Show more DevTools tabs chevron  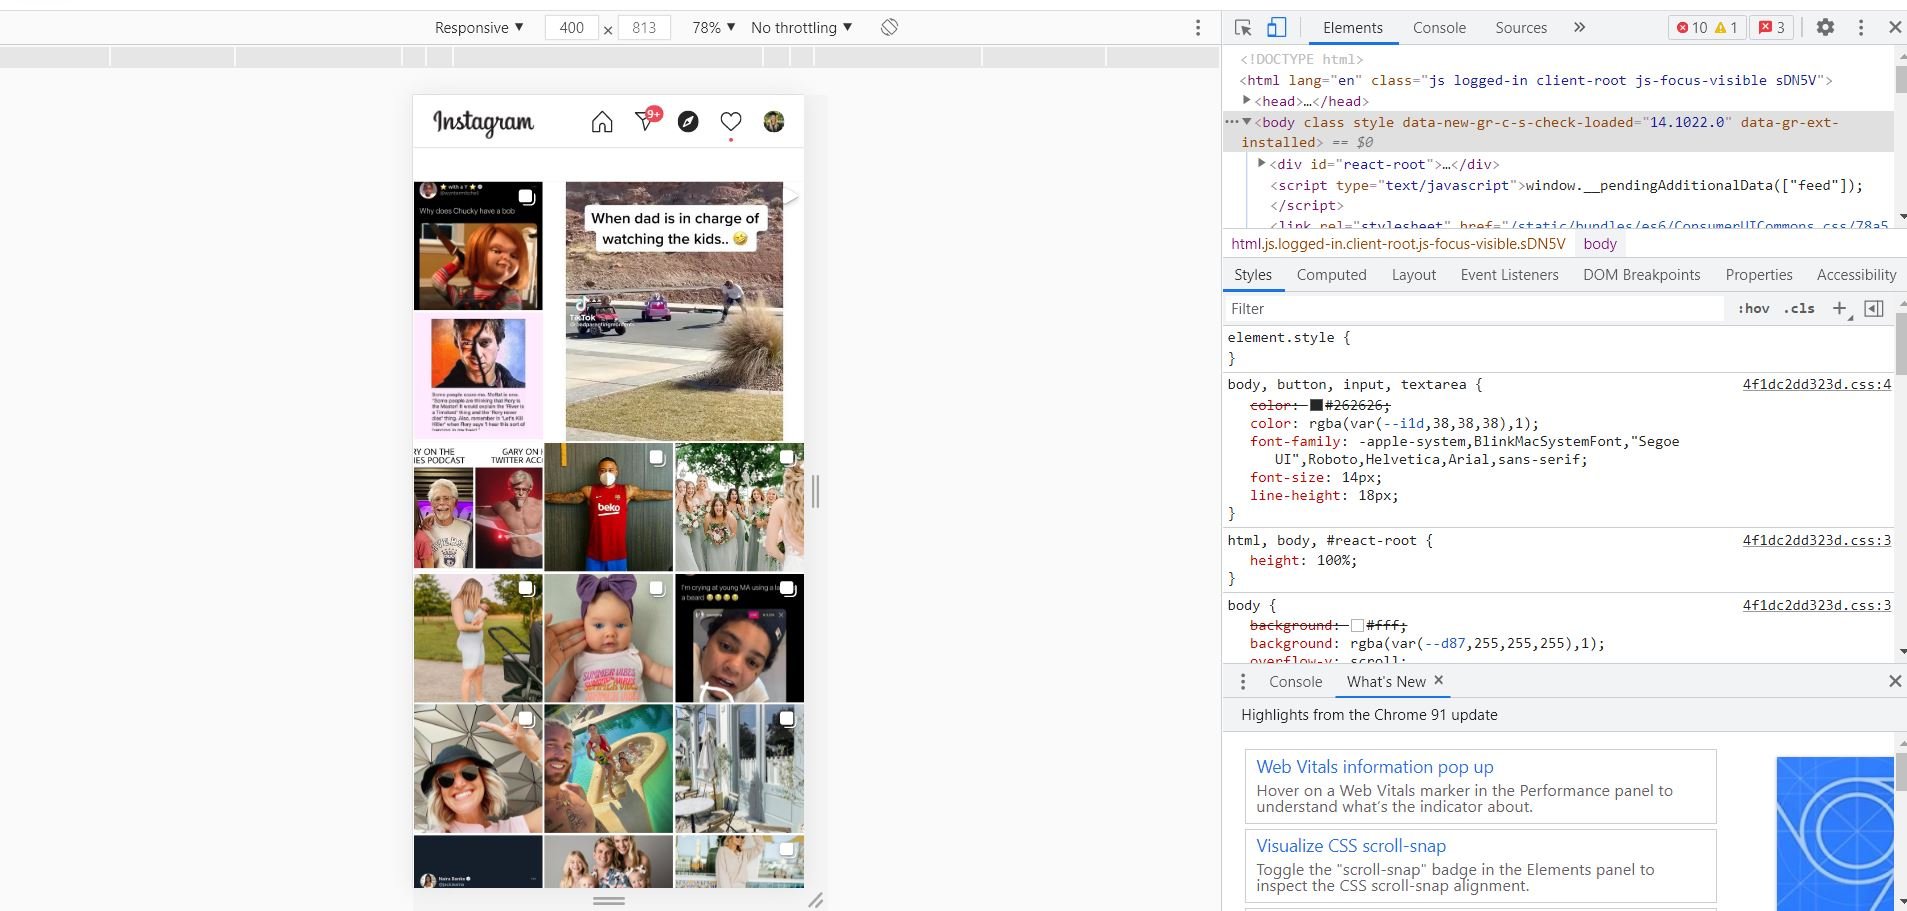1580,28
